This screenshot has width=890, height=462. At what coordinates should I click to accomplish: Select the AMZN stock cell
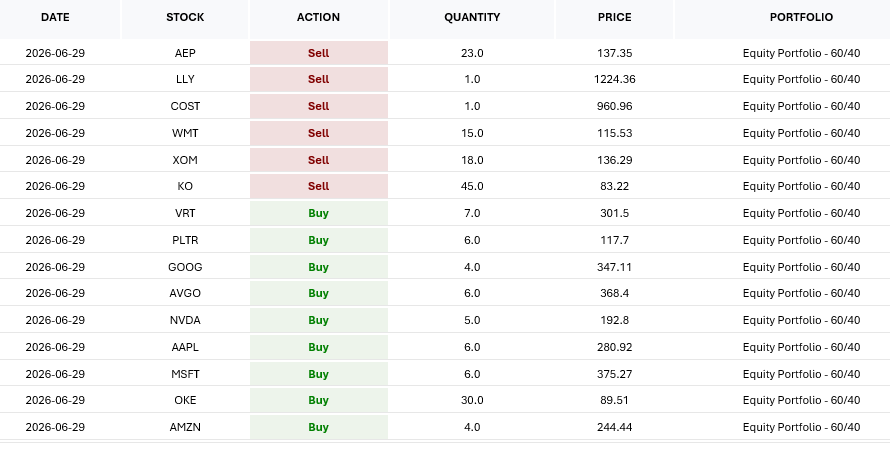(x=185, y=427)
